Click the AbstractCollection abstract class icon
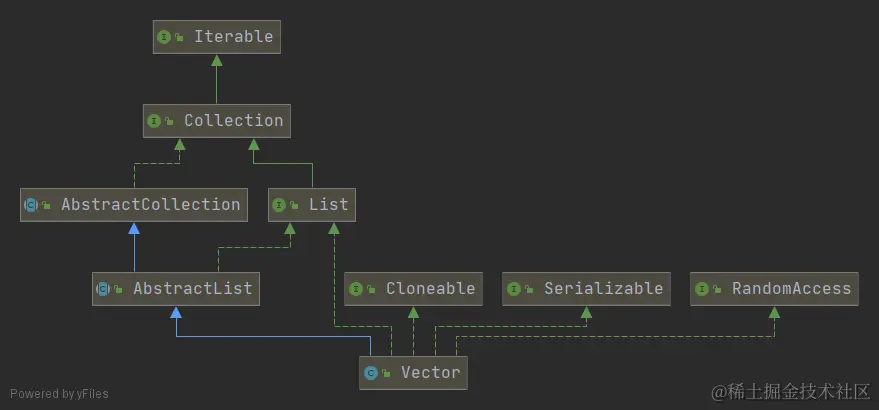This screenshot has height=410, width=879. (x=31, y=205)
